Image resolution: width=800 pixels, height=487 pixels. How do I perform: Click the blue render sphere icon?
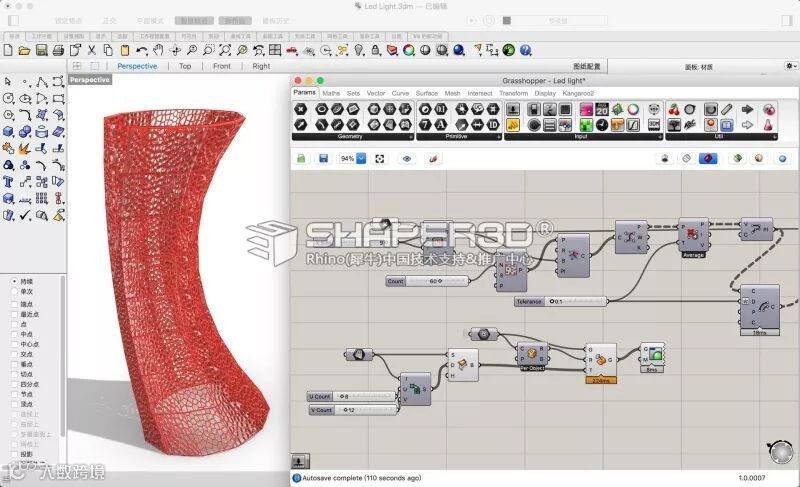click(459, 50)
